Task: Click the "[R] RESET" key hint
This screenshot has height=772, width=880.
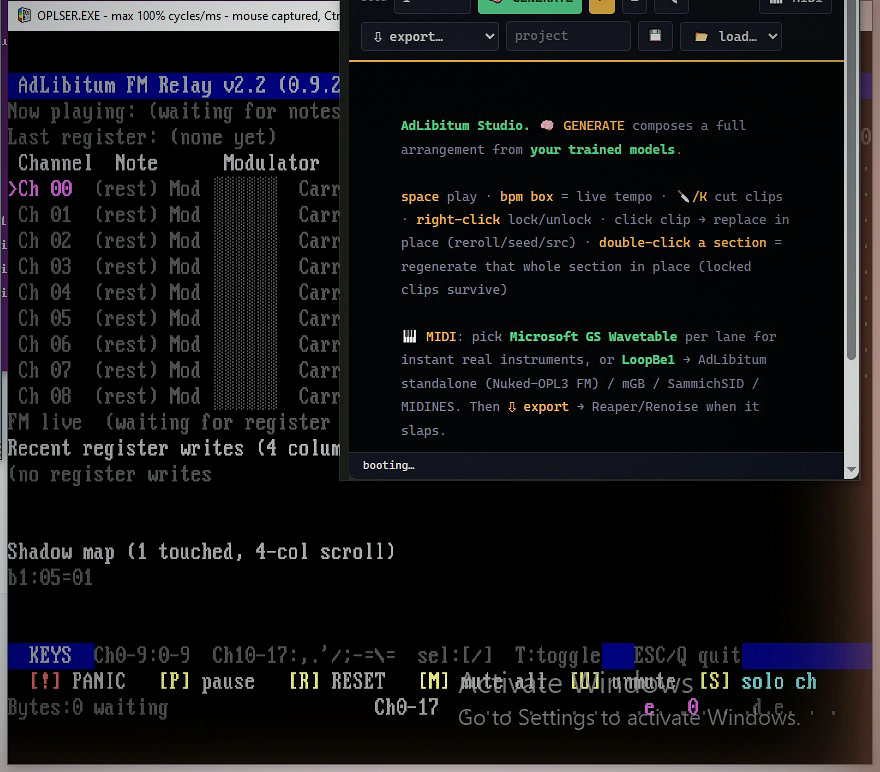Action: (x=337, y=682)
